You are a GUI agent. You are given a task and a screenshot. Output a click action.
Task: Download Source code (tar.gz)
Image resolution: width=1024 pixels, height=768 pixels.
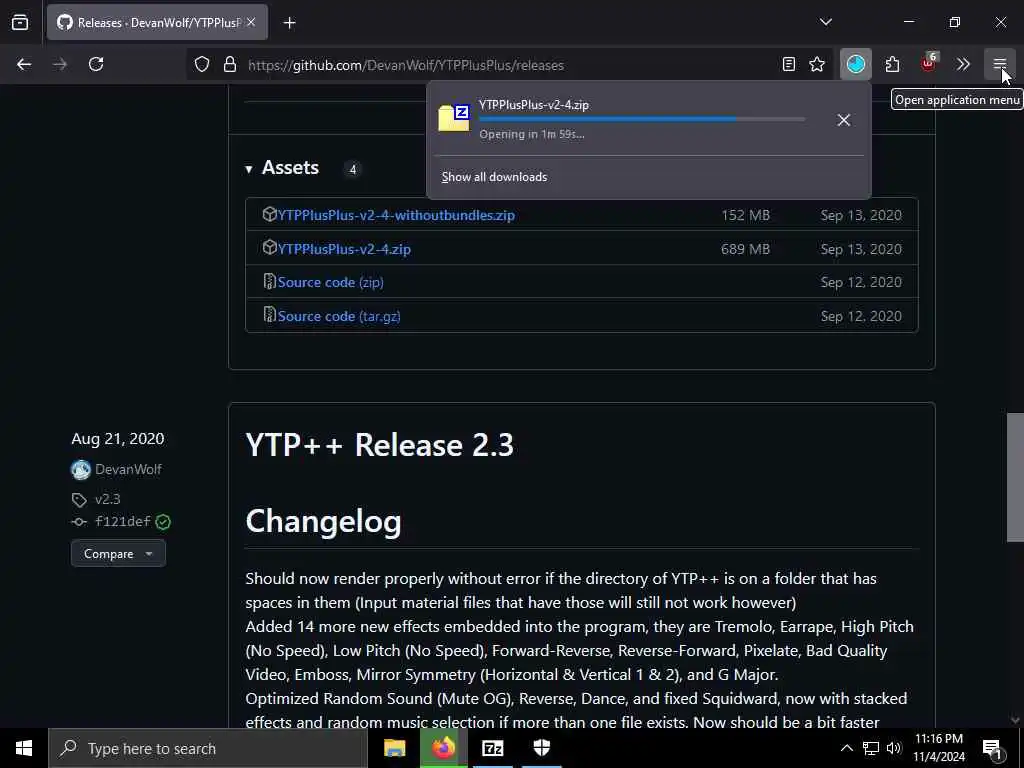click(339, 316)
